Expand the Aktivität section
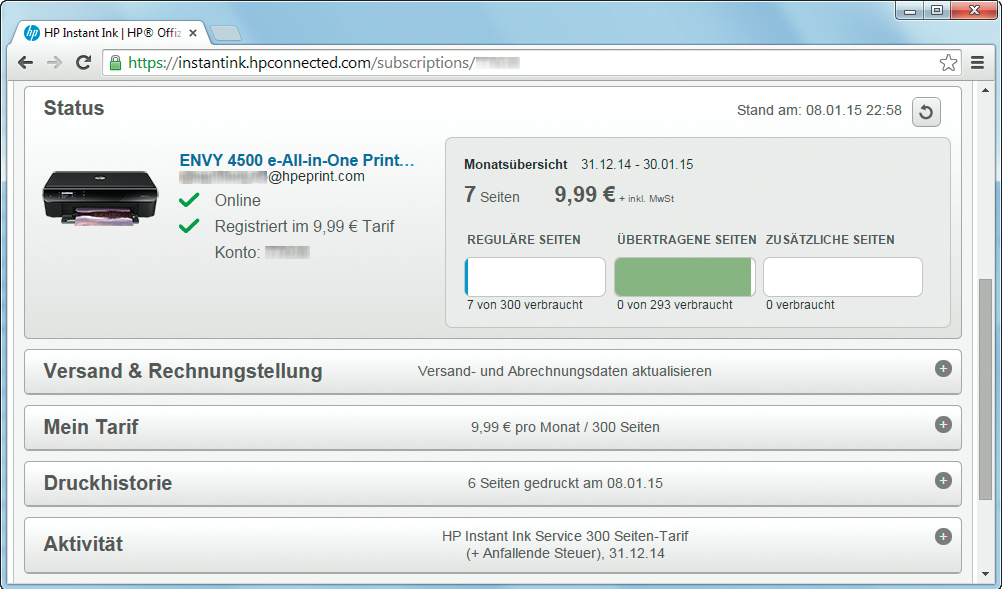 click(943, 537)
